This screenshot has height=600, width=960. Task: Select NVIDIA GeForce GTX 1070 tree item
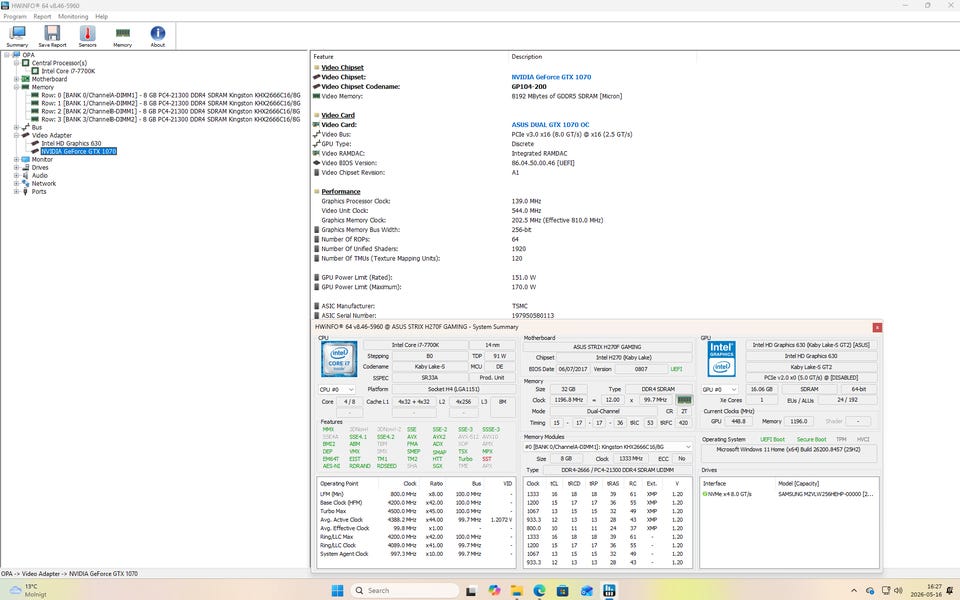tap(78, 151)
